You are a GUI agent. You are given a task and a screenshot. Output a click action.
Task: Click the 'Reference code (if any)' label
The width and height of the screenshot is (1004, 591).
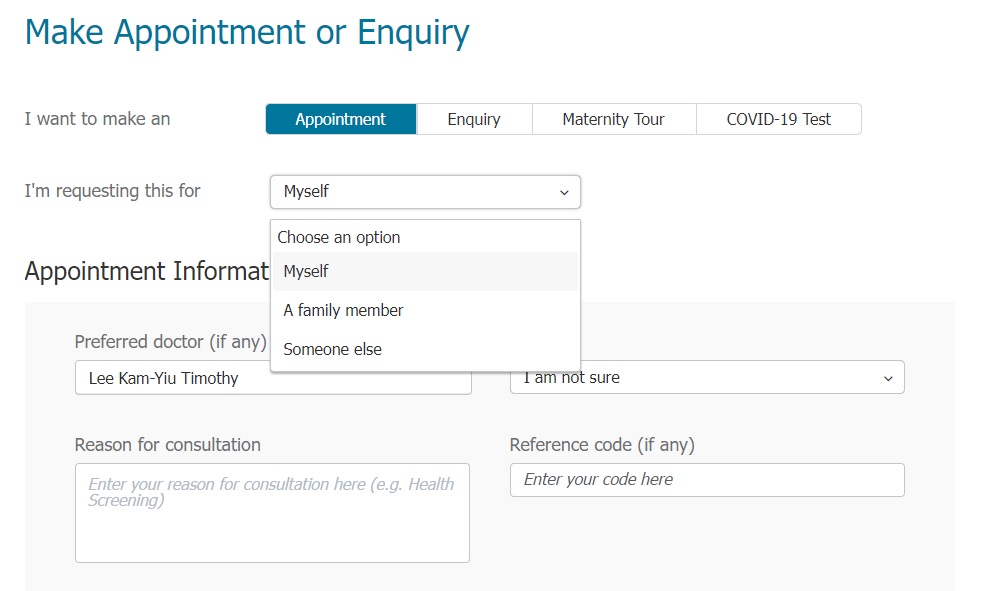coord(601,445)
